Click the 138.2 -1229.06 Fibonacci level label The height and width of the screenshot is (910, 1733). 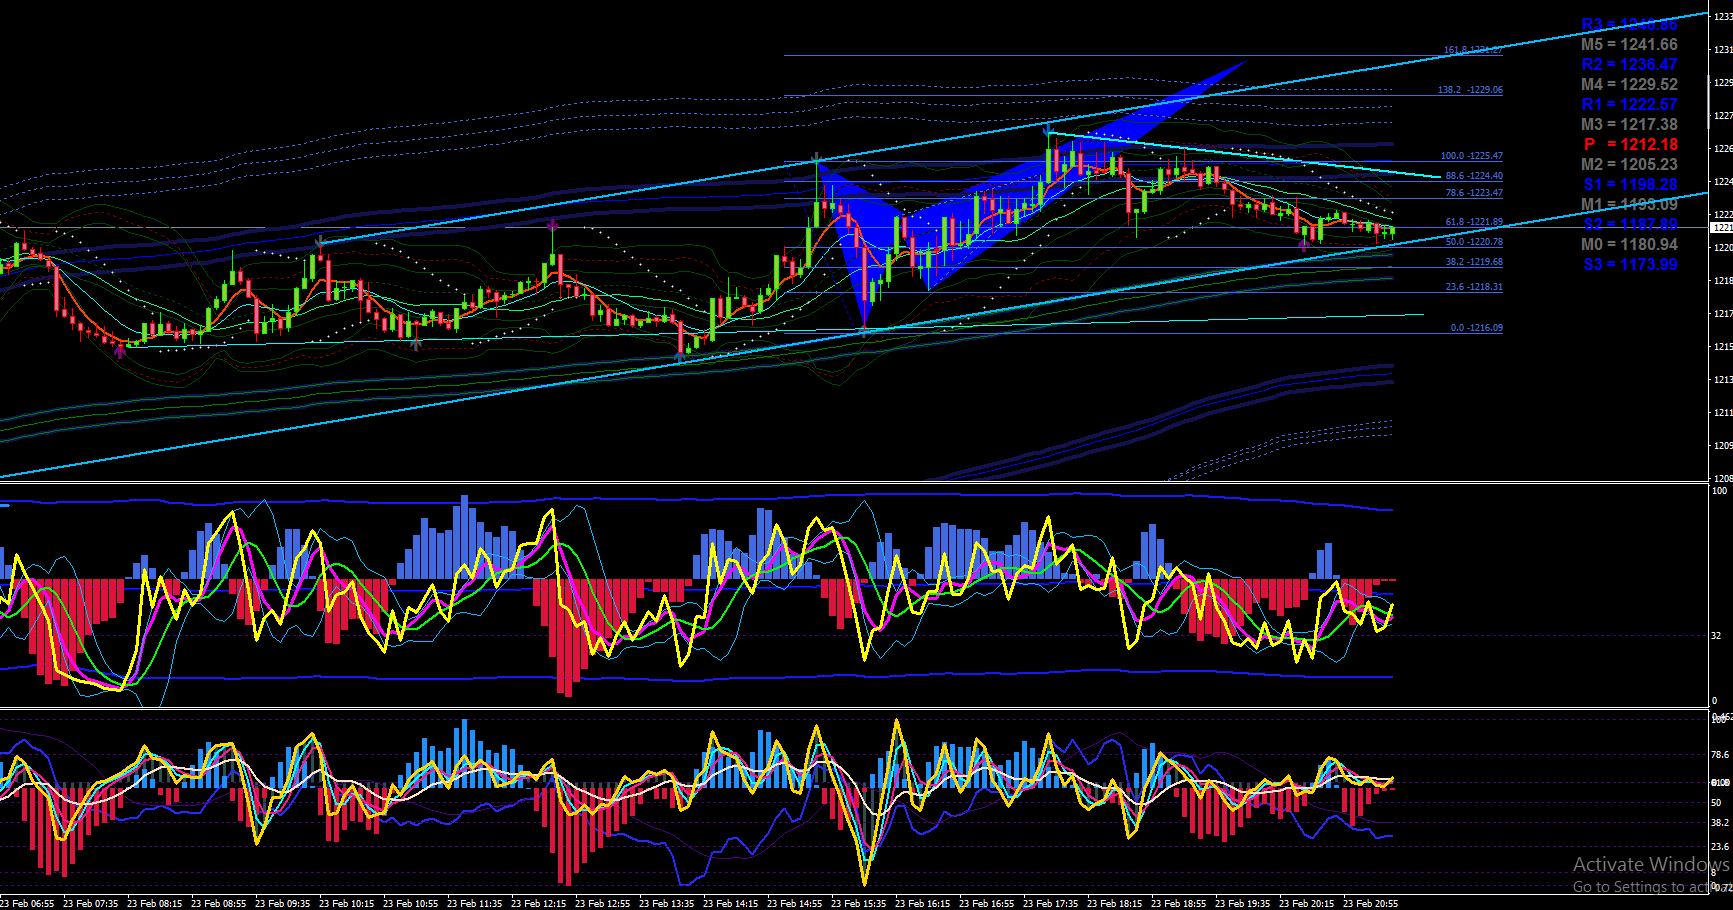(x=1470, y=90)
